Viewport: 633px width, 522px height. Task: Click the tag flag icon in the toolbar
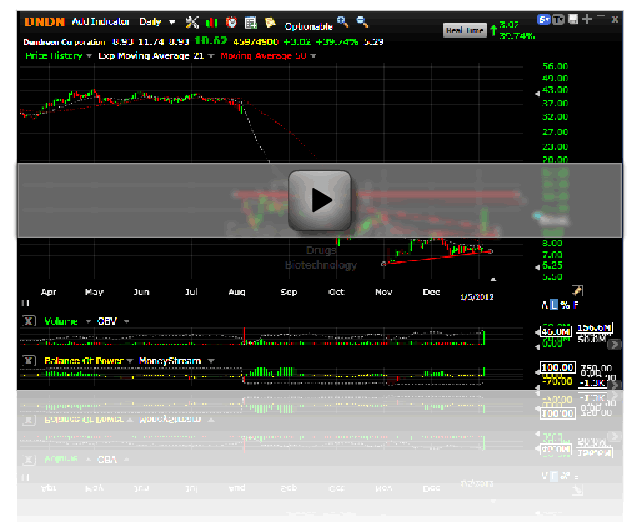[270, 22]
